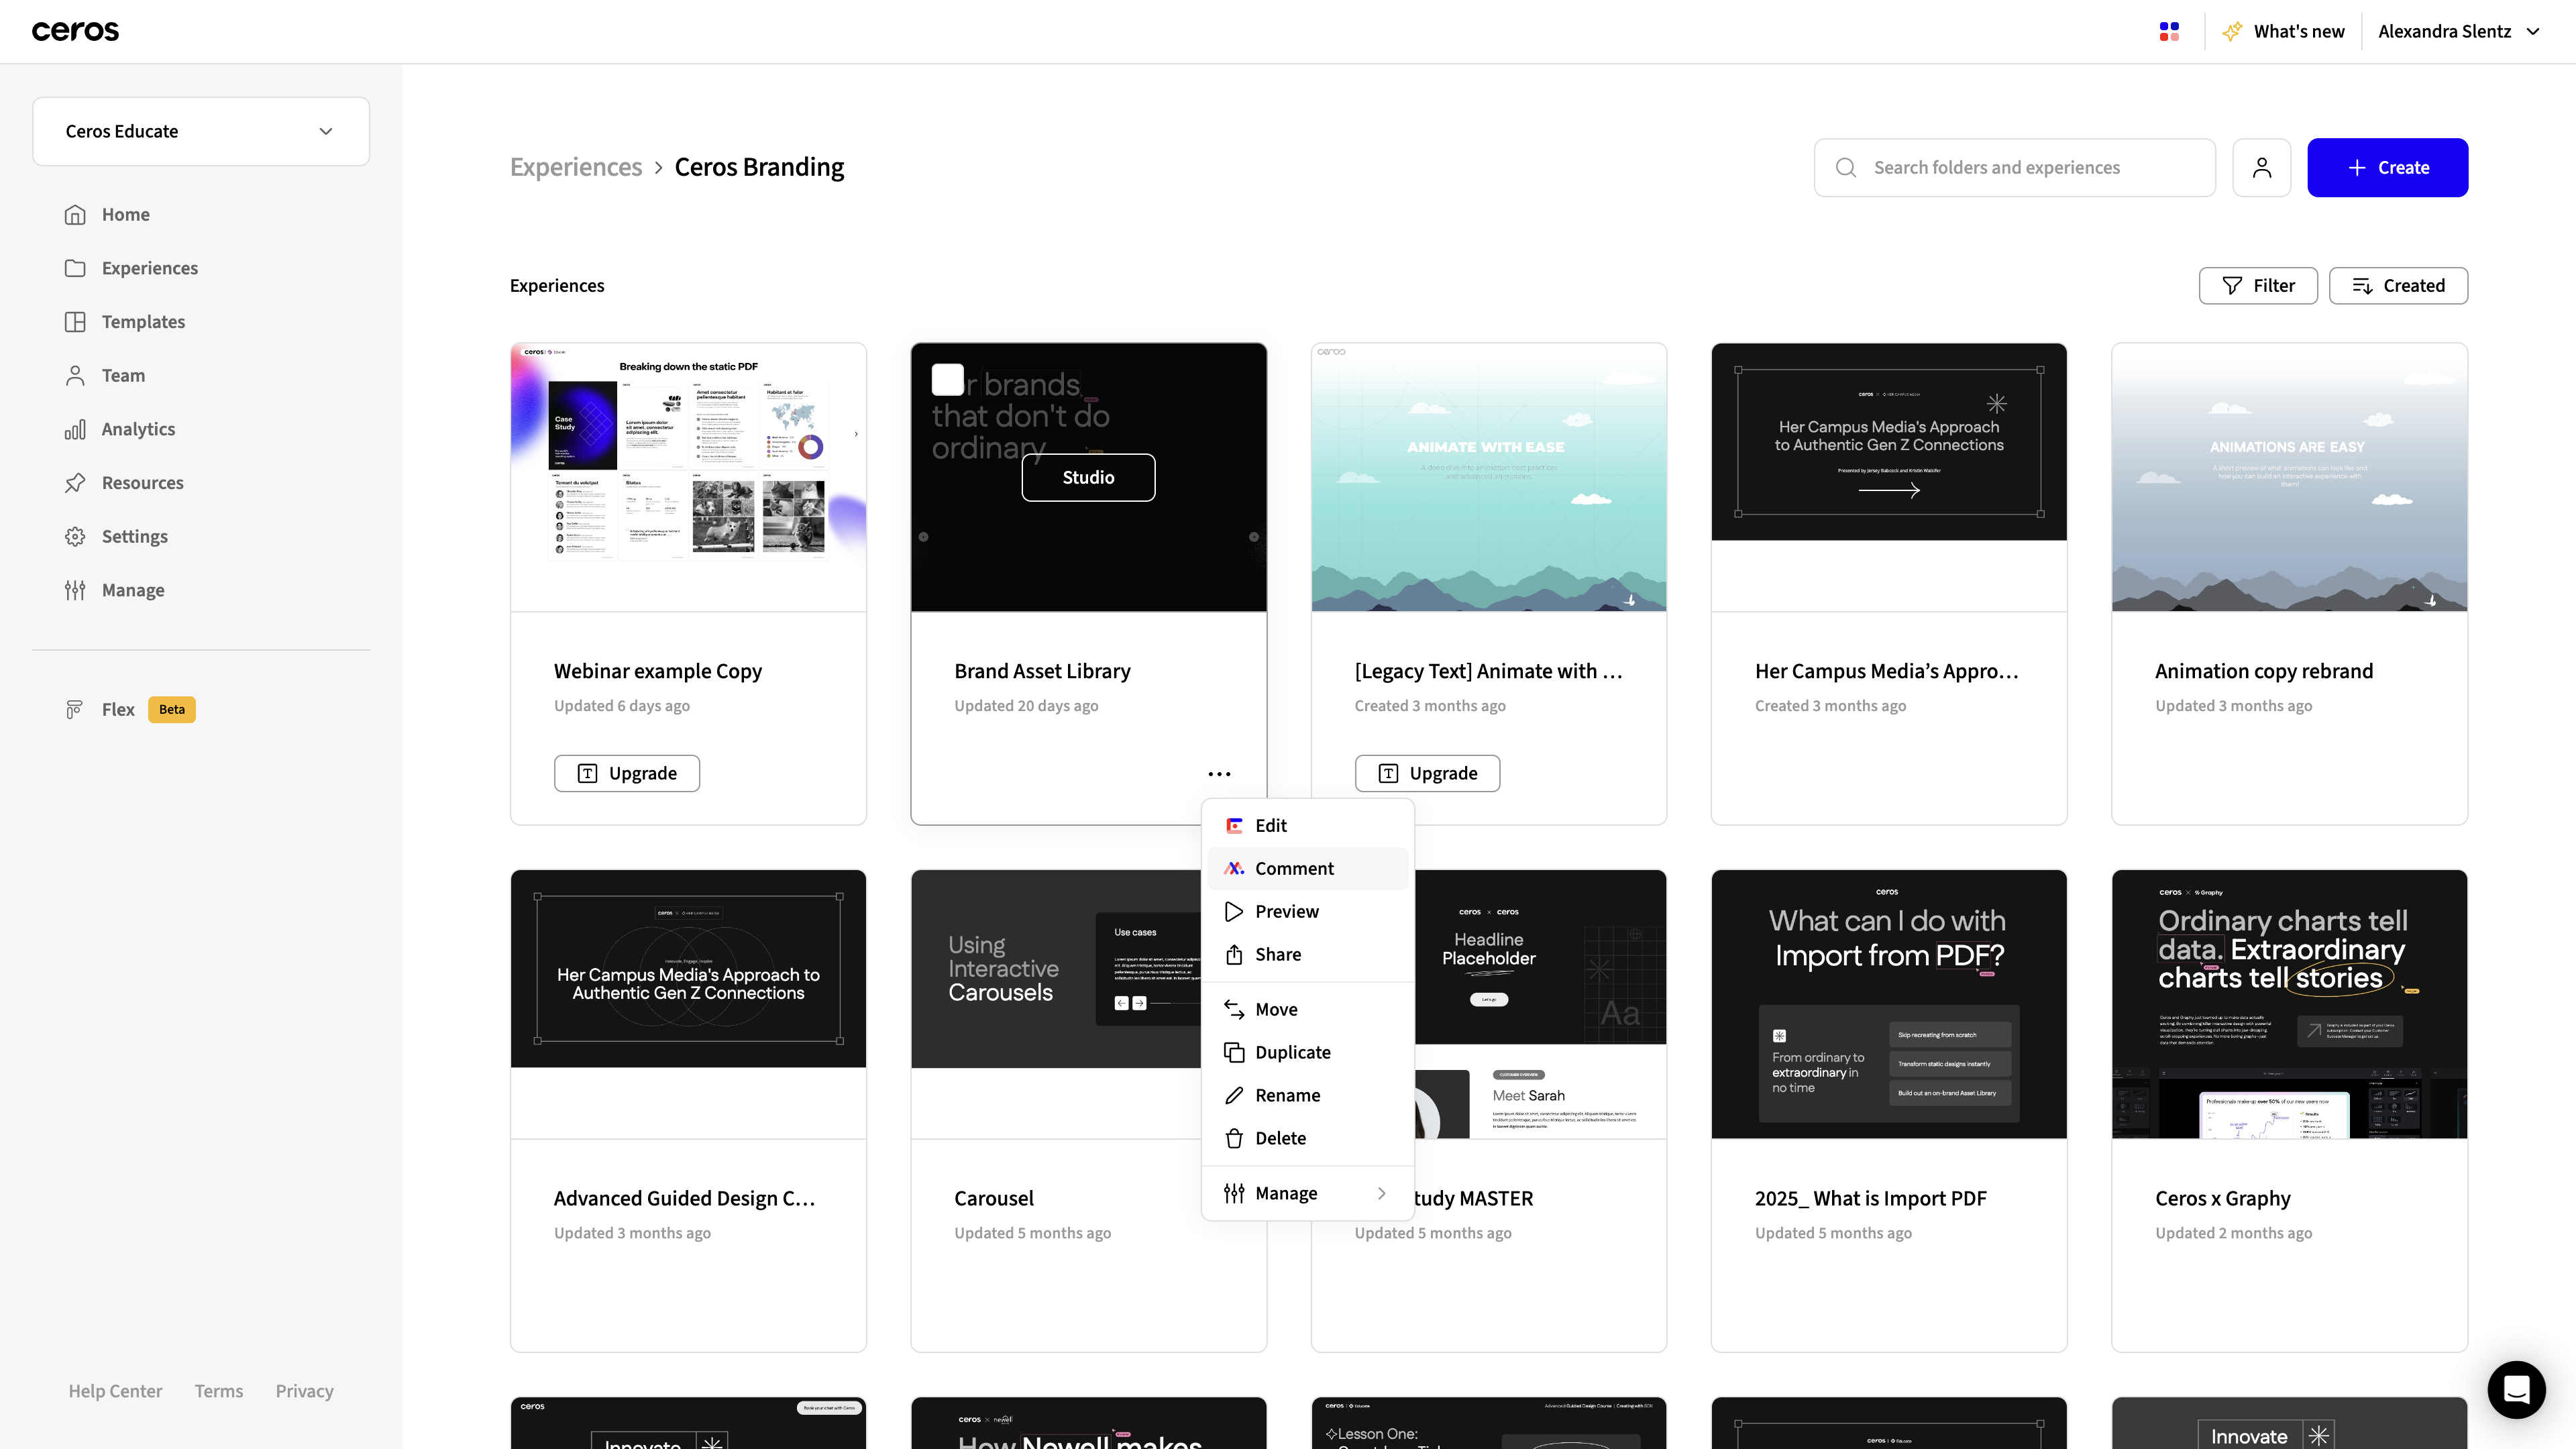Select Comment from the context menu
Viewport: 2576px width, 1449px height.
click(1307, 869)
